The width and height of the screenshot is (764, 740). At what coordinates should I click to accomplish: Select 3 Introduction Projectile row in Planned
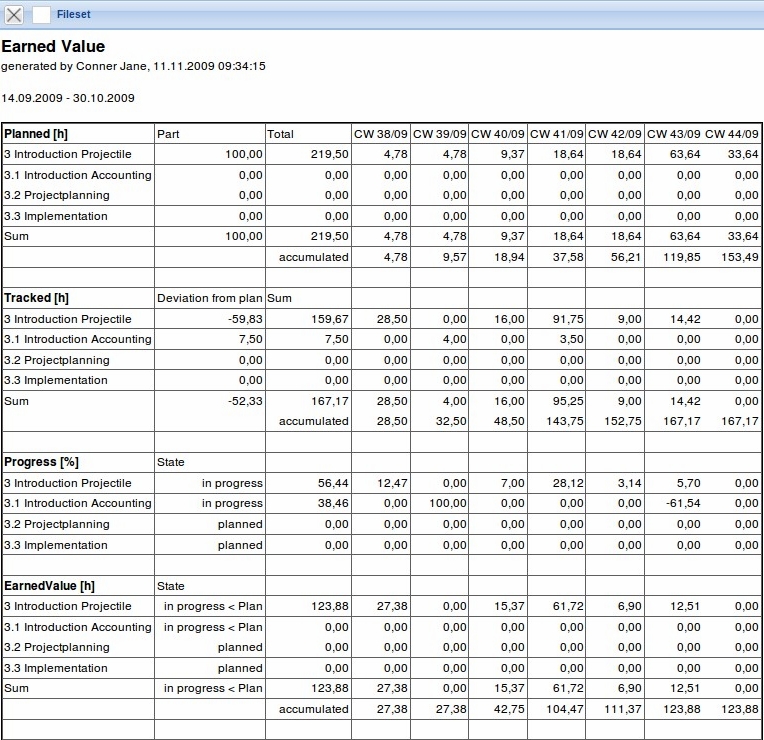tap(68, 154)
